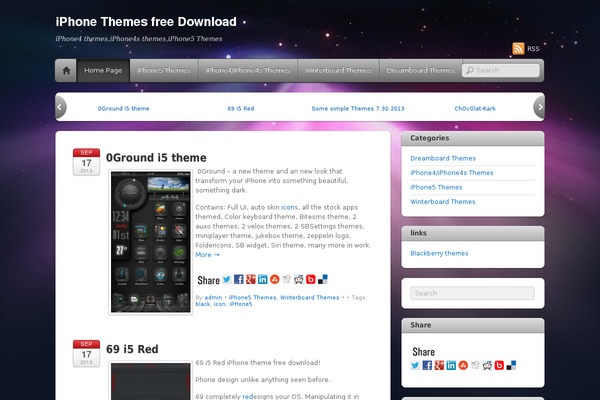
Task: Open Winterboard Themes in Categories sidebar
Action: (442, 202)
